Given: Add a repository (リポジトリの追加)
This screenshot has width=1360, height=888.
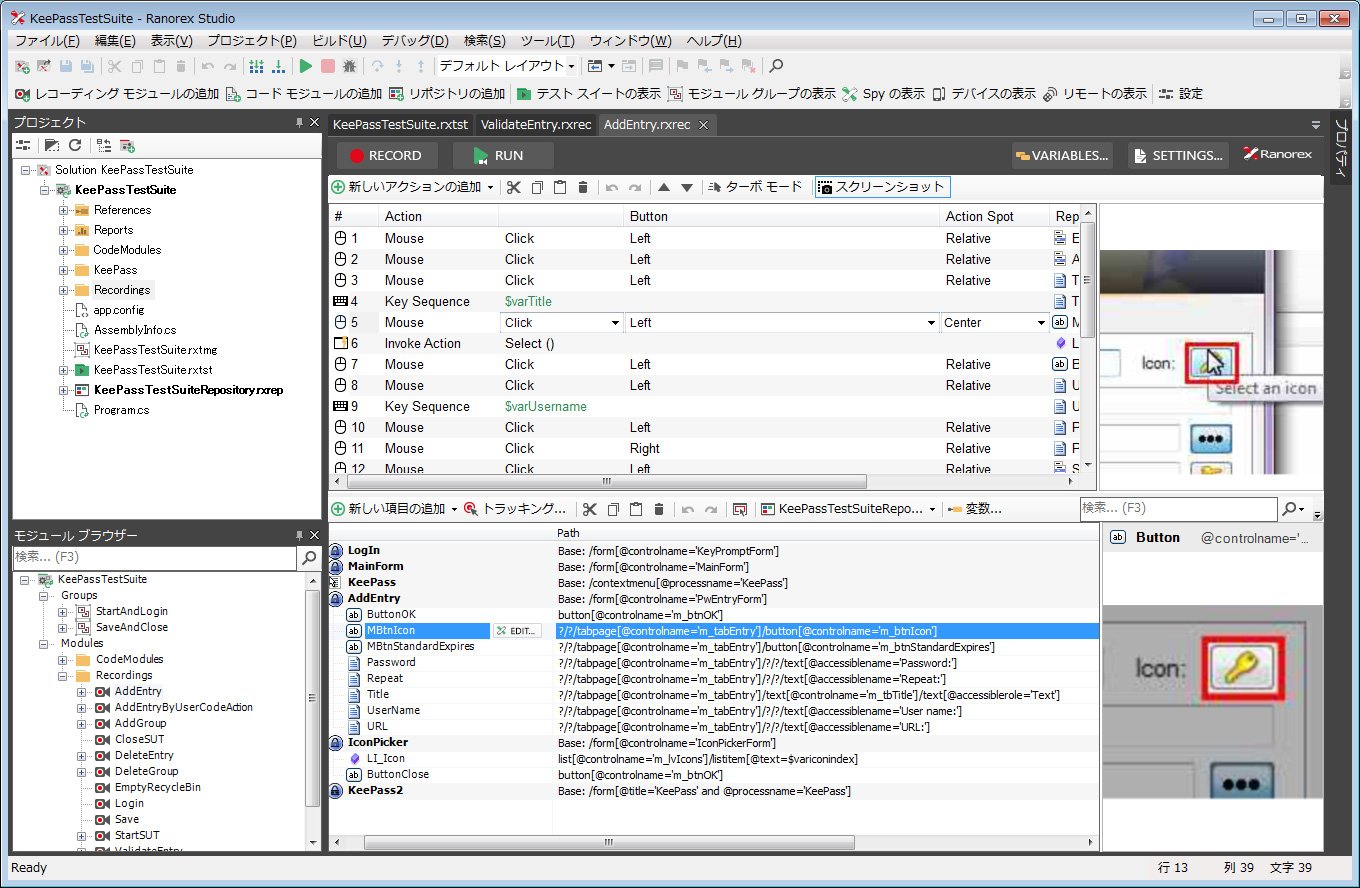Looking at the screenshot, I should [x=447, y=94].
